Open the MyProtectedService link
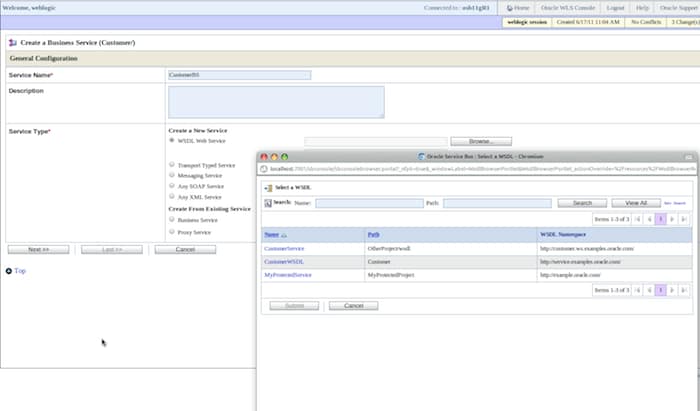Viewport: 700px width, 411px height. [x=288, y=275]
